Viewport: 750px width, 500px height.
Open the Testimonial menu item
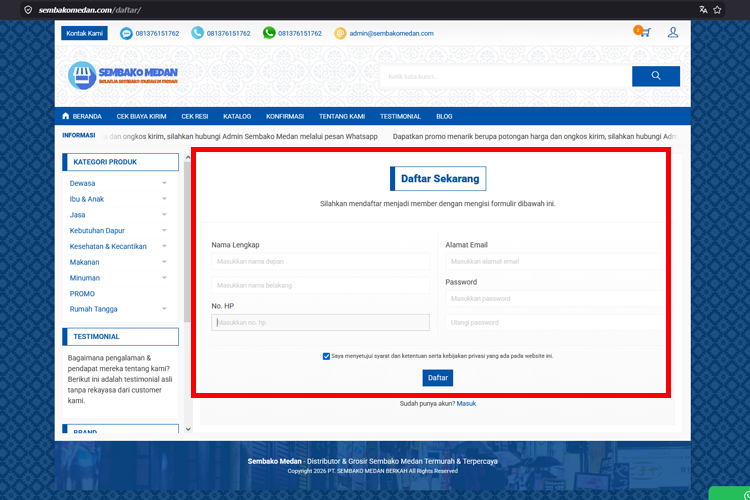(400, 116)
